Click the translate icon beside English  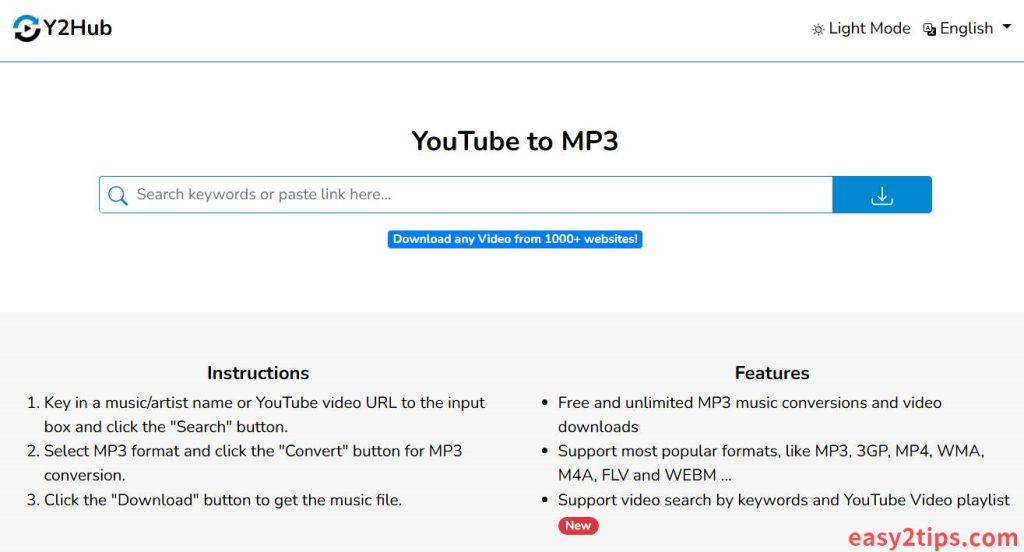point(929,29)
